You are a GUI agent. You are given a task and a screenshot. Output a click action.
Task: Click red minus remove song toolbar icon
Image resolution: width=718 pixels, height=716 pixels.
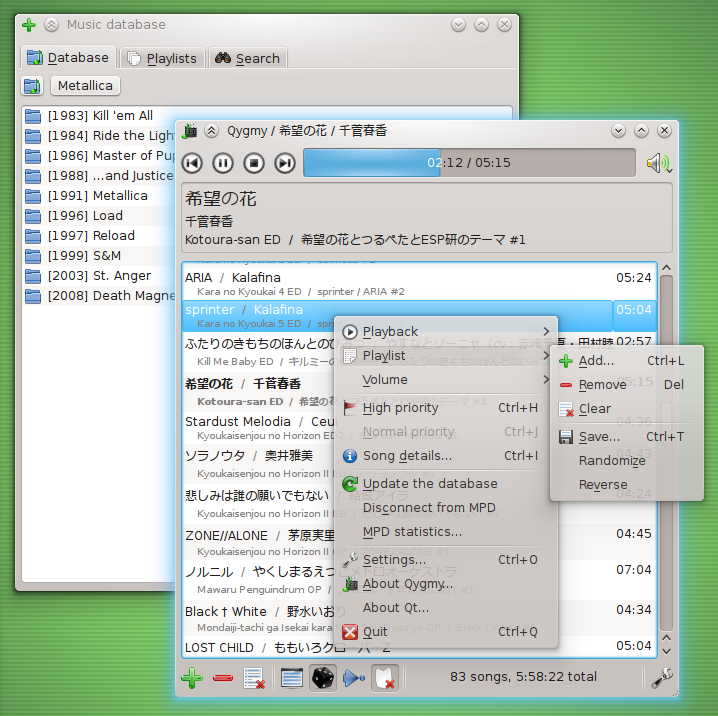click(x=223, y=678)
